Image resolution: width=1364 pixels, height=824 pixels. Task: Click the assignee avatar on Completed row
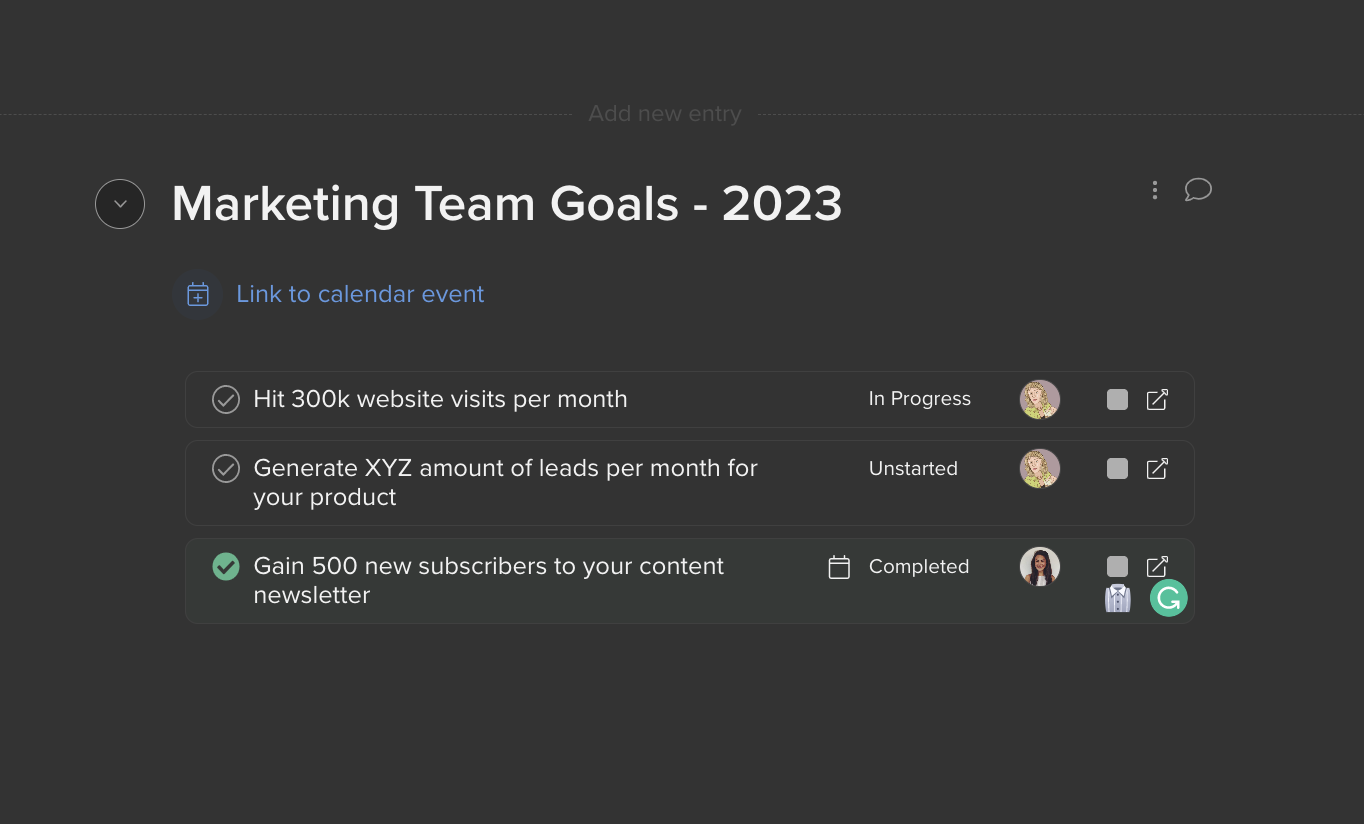coord(1040,566)
